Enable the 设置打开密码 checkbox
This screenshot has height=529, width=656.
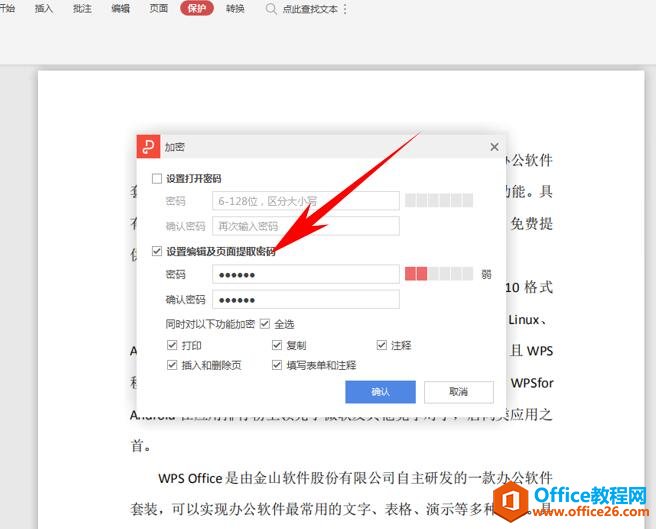(x=157, y=179)
